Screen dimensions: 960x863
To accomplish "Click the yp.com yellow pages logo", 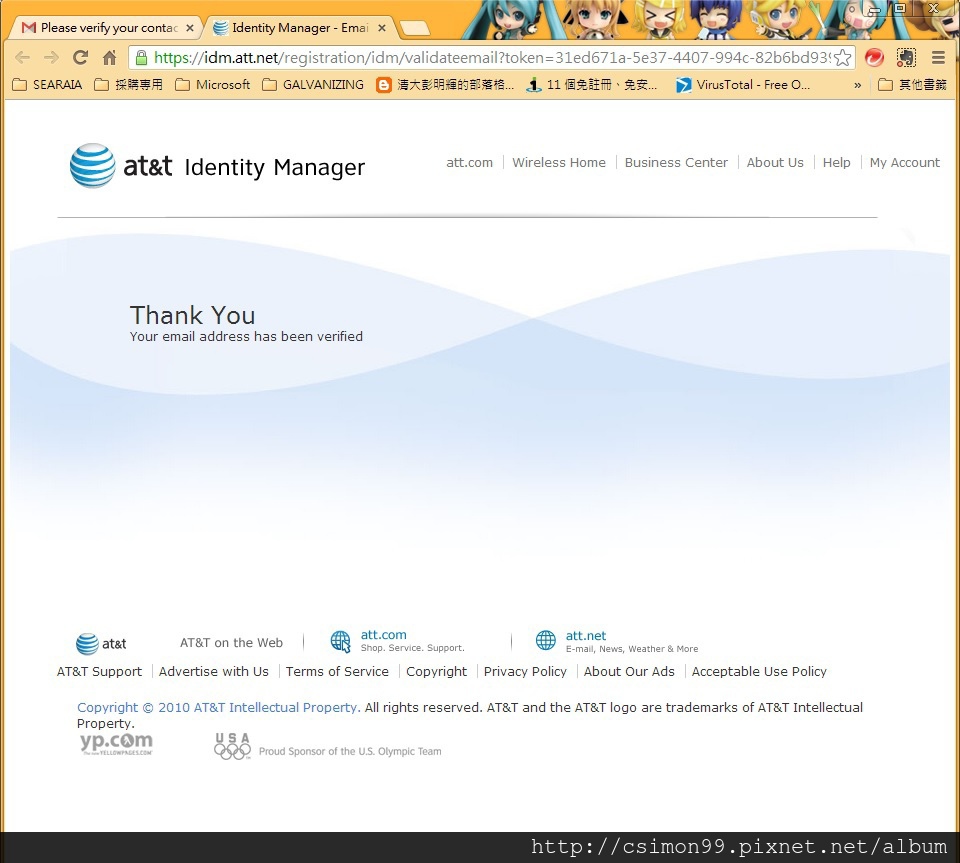I will 116,743.
